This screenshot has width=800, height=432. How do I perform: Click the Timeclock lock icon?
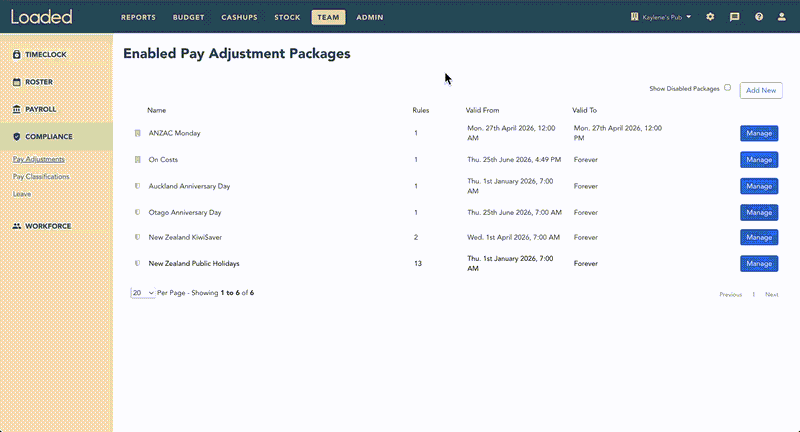tap(17, 54)
